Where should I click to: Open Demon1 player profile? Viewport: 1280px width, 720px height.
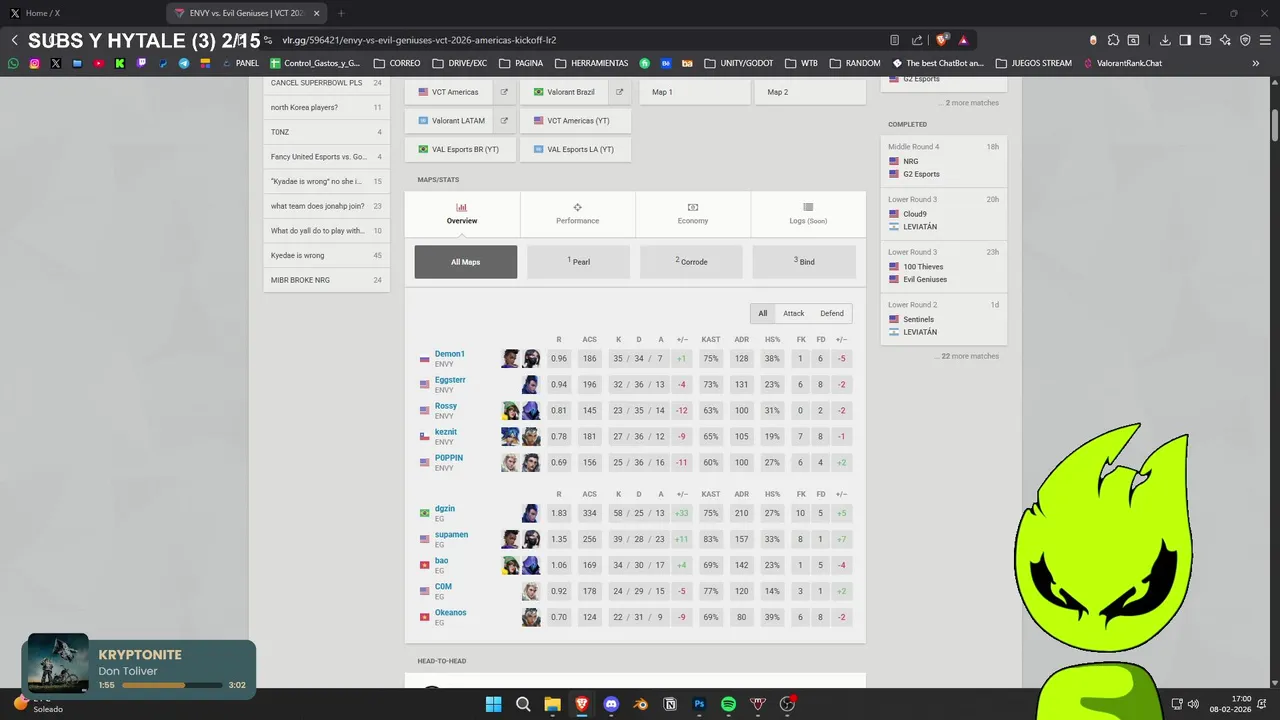[x=449, y=354]
